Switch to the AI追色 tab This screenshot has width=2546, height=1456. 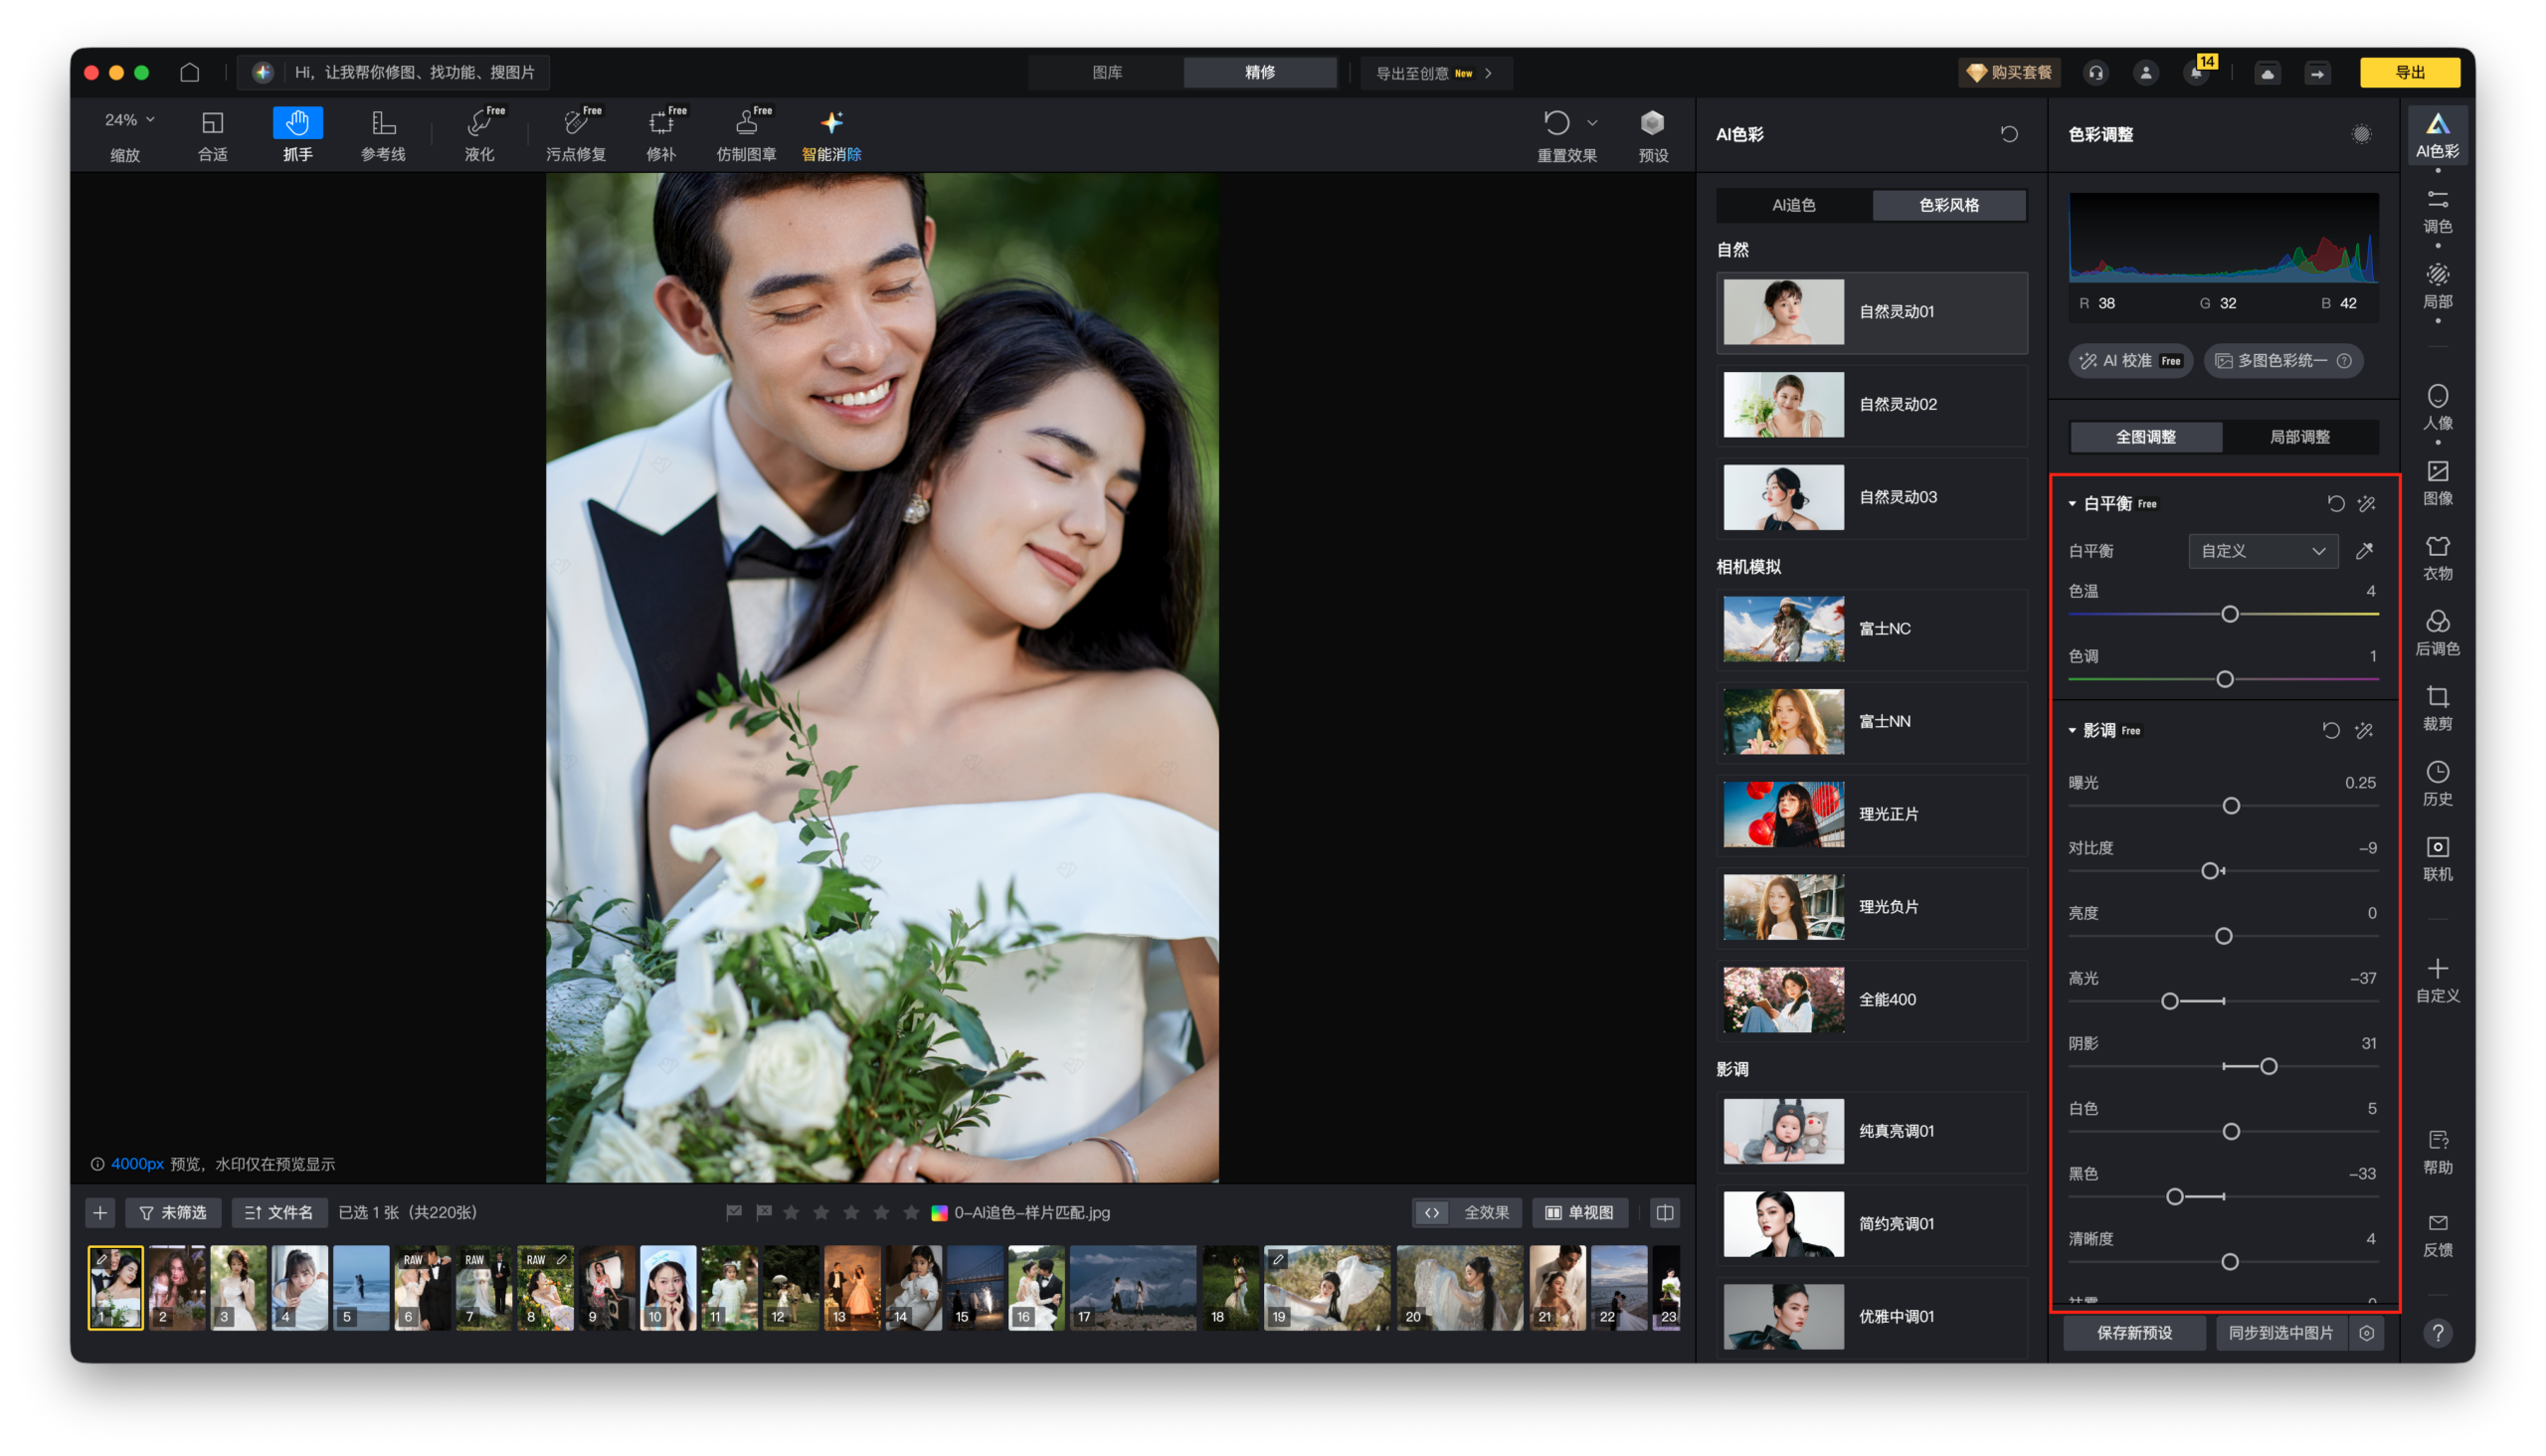(1793, 205)
